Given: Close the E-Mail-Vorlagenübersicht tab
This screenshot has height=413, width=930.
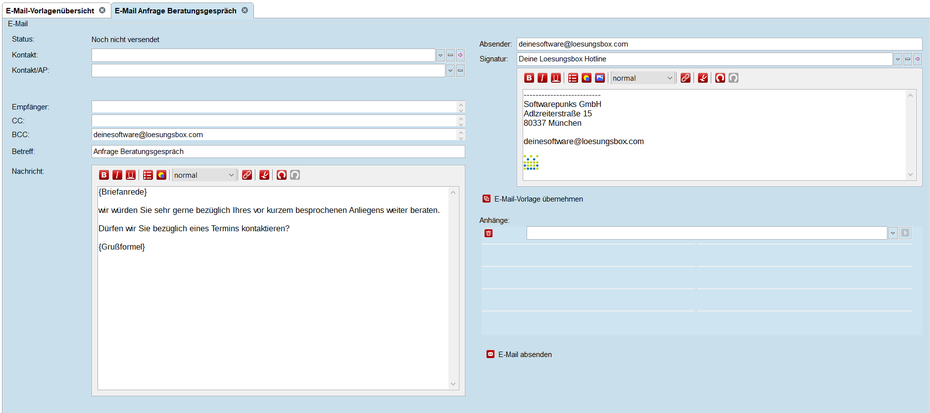Looking at the screenshot, I should (103, 11).
